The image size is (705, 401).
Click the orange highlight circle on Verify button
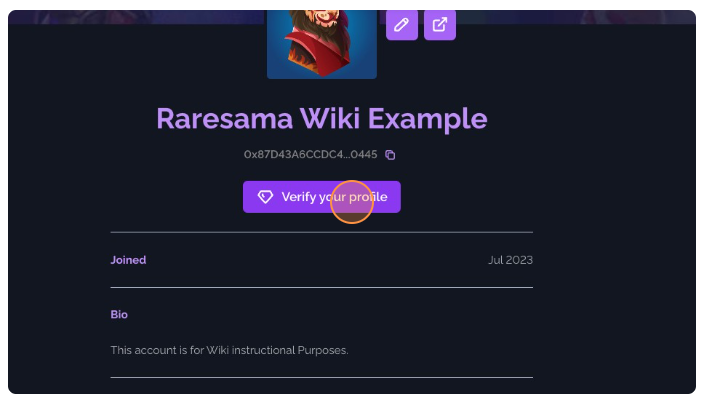[352, 202]
